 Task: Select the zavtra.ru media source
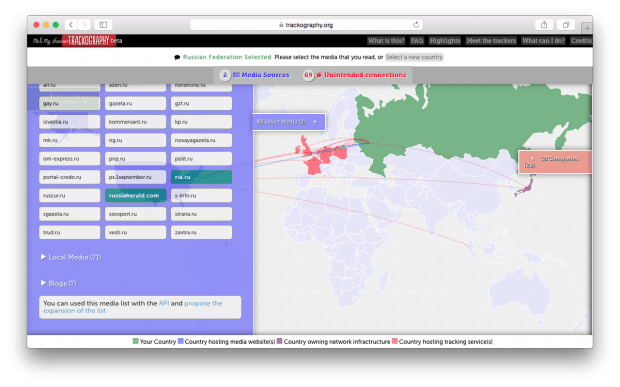[201, 232]
